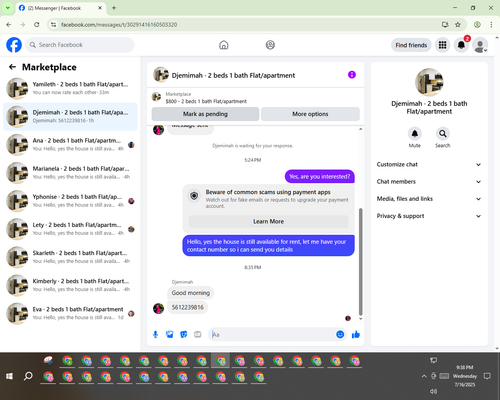The width and height of the screenshot is (500, 400).
Task: Attach a file using the photo icon
Action: (x=170, y=334)
